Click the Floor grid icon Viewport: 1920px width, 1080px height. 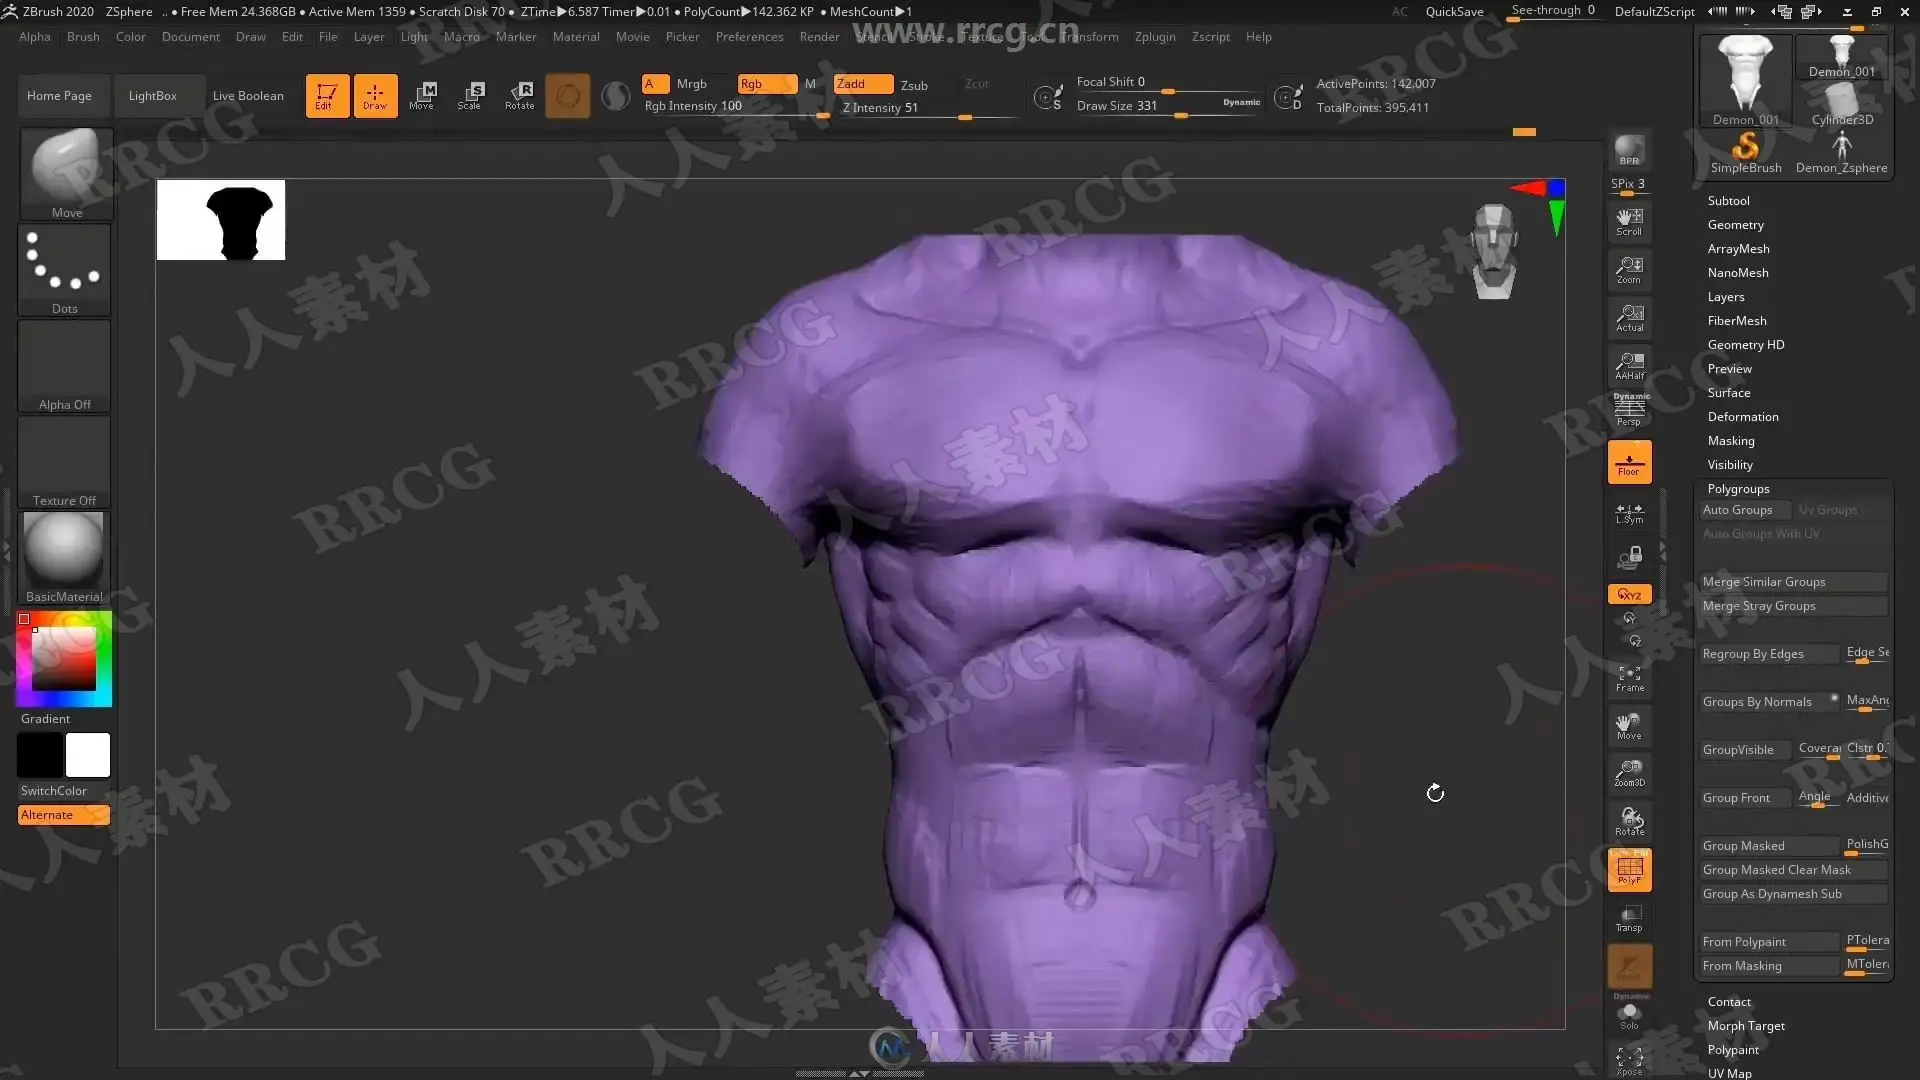1629,463
